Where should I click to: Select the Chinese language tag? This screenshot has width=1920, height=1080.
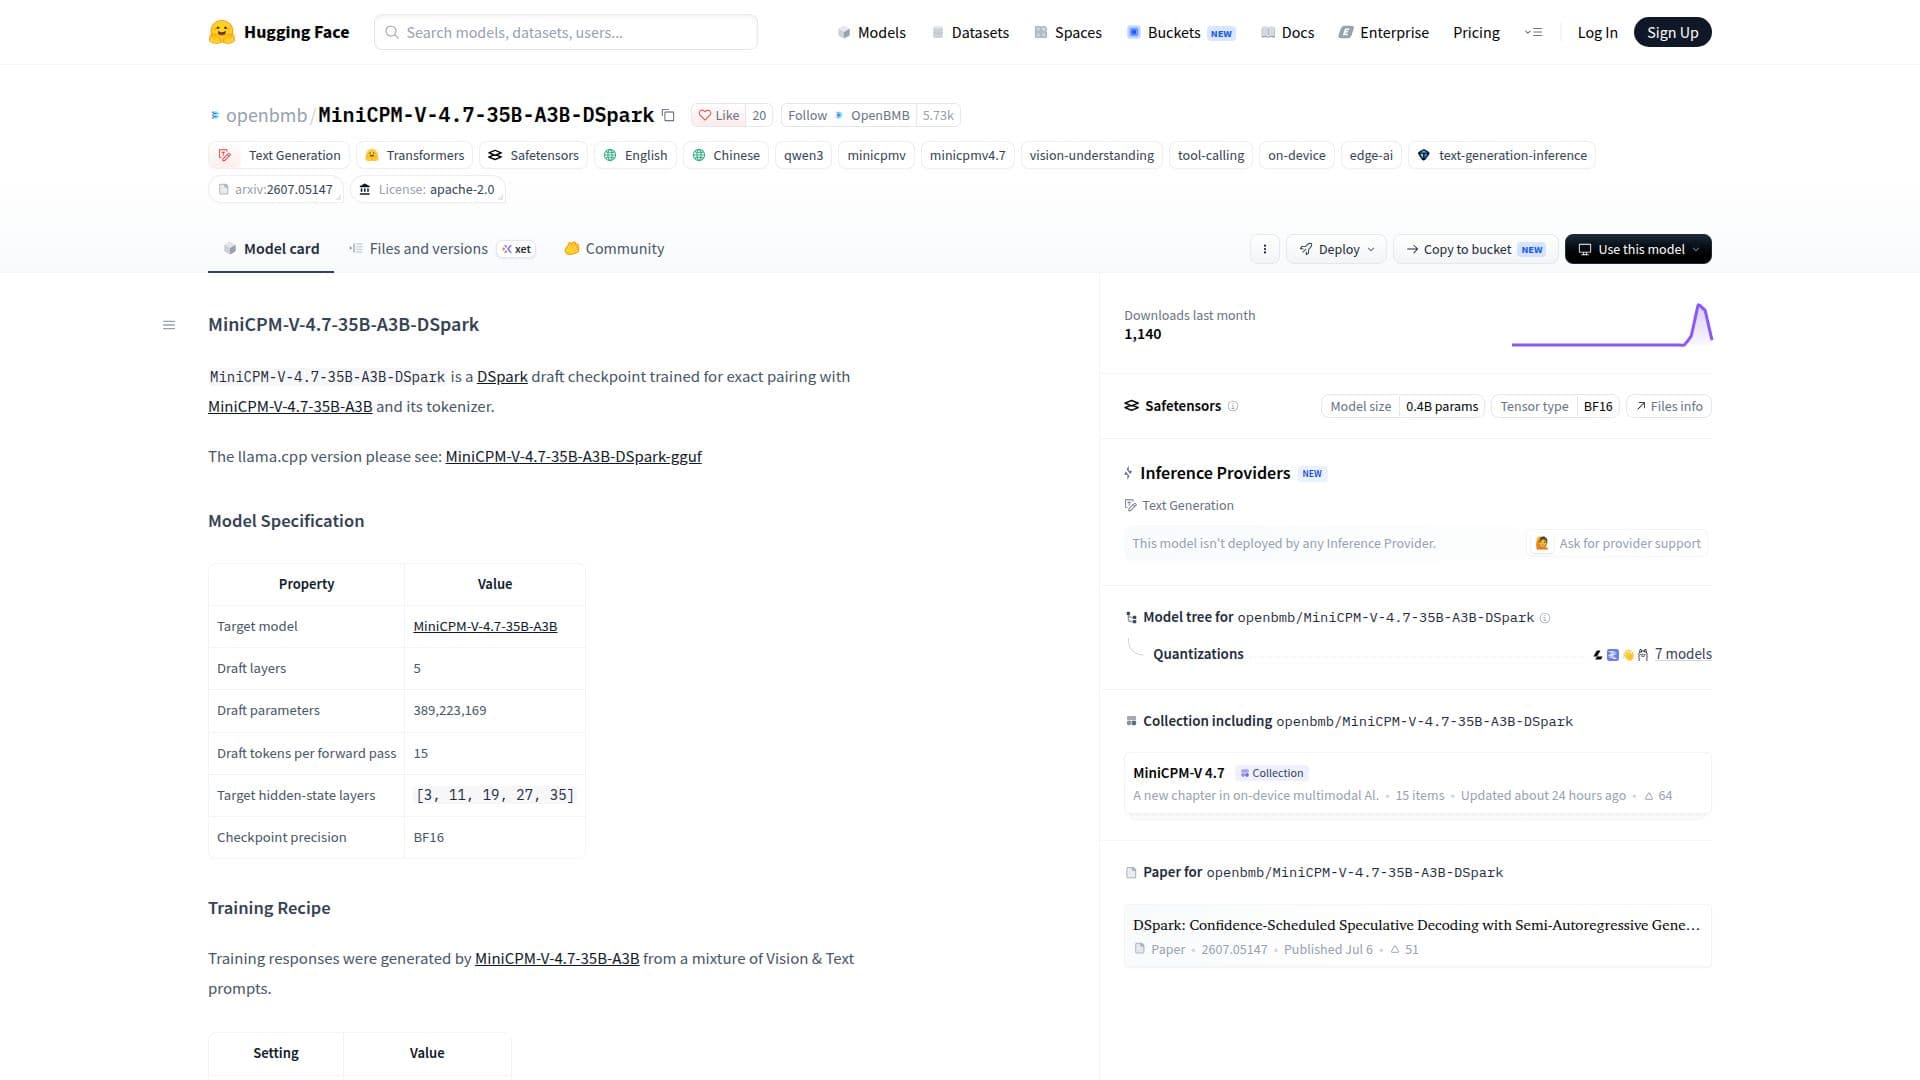726,155
